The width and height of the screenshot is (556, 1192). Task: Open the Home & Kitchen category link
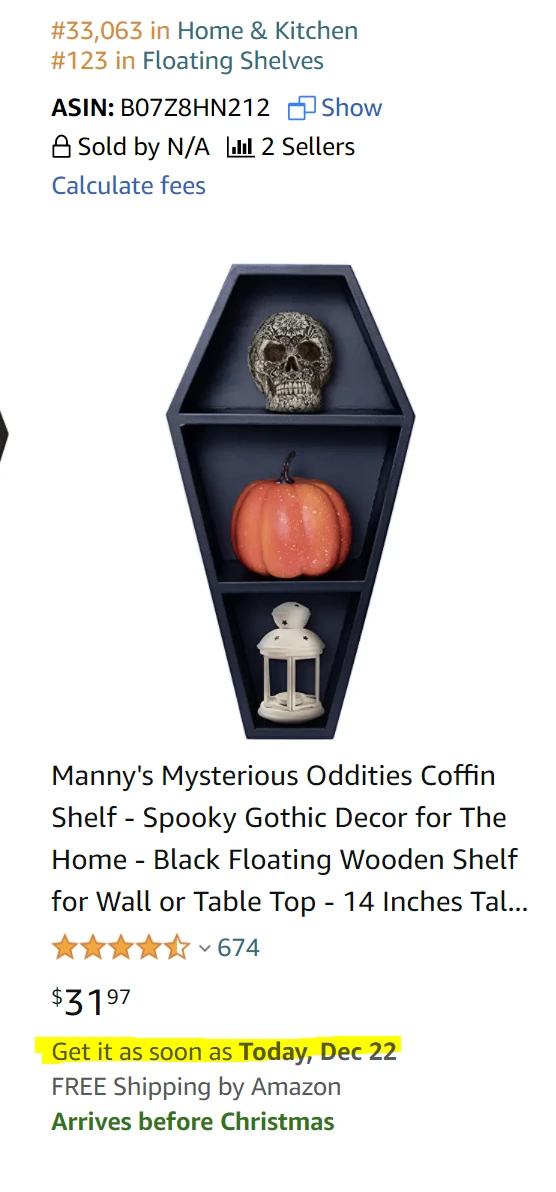(267, 30)
